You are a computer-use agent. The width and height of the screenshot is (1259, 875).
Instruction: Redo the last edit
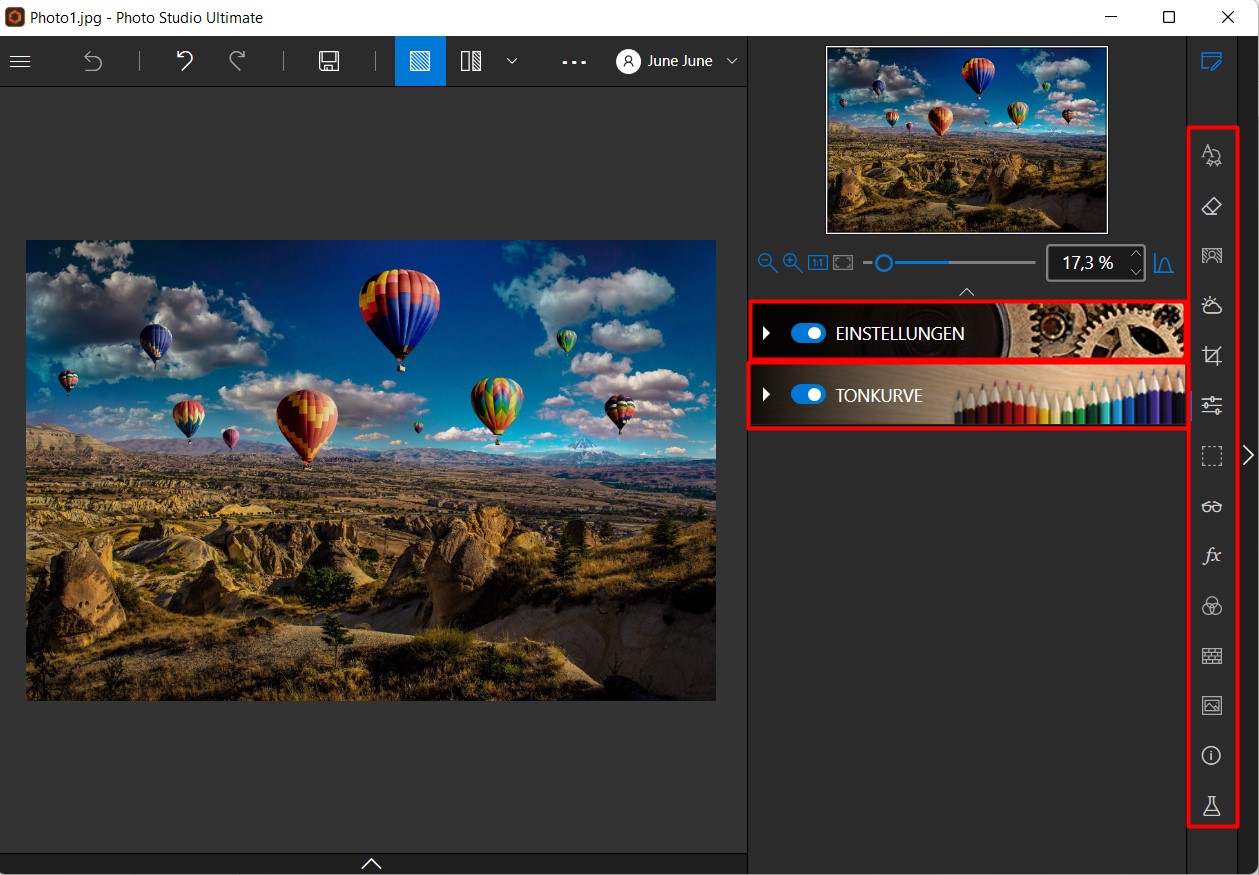(x=237, y=61)
